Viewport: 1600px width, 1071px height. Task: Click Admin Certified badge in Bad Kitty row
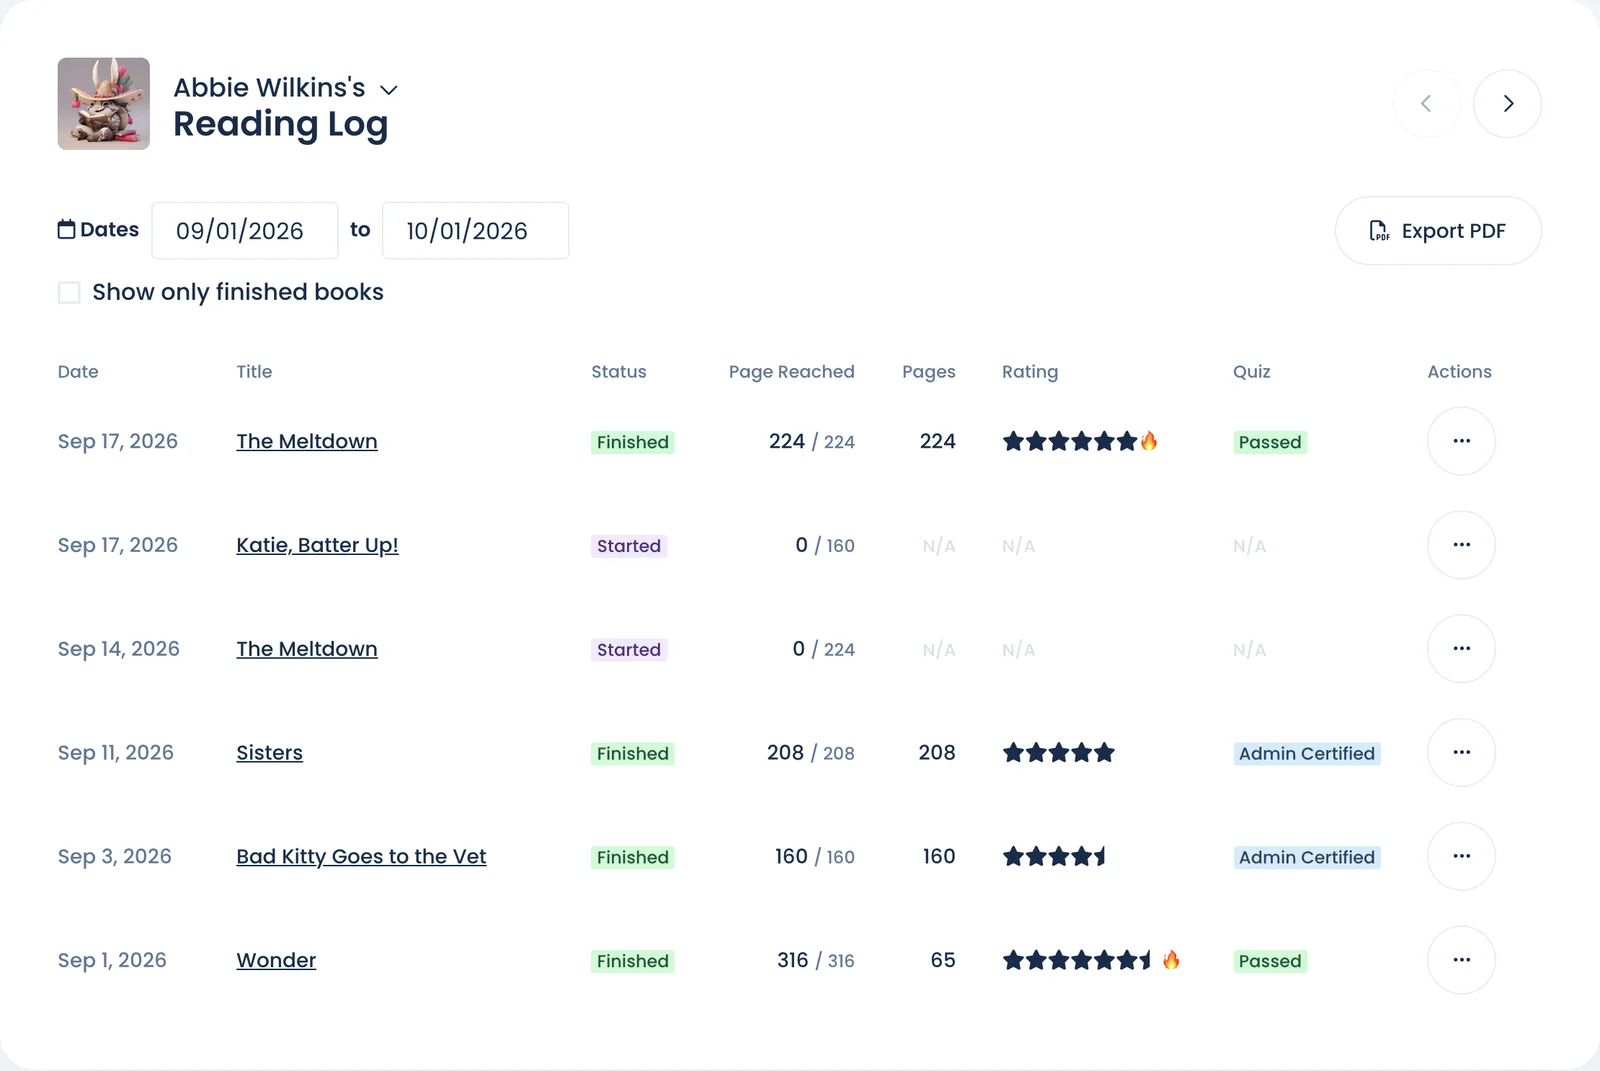[1307, 857]
